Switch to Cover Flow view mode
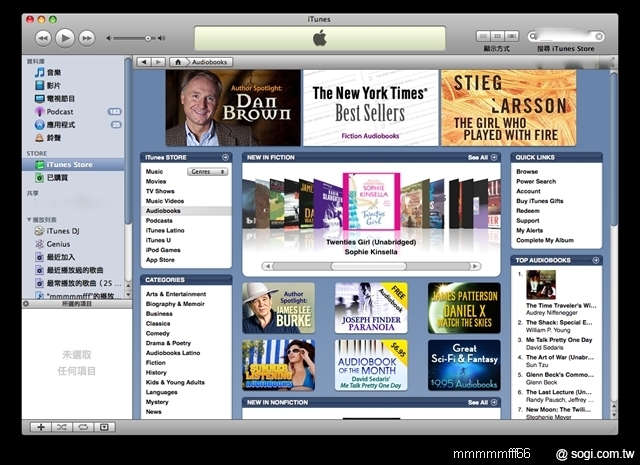The height and width of the screenshot is (465, 640). click(x=510, y=36)
